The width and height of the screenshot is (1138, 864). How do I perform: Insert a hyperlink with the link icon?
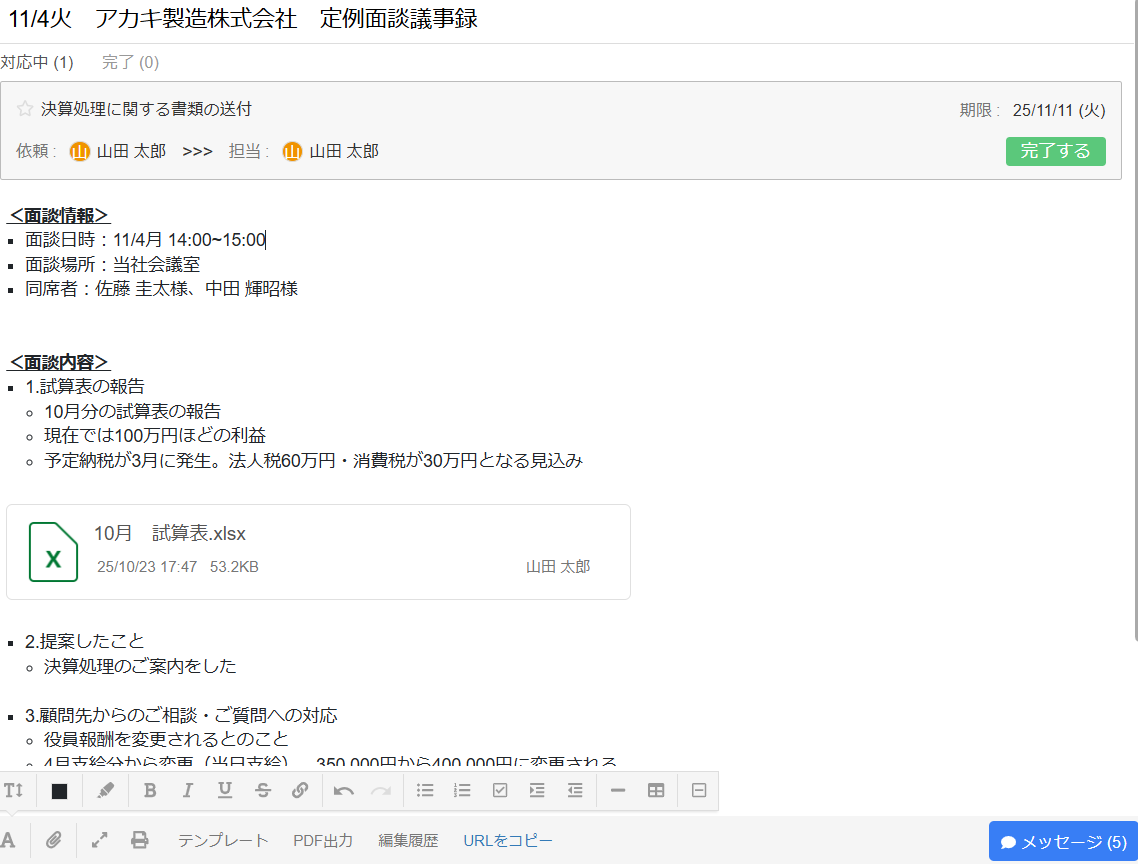coord(300,790)
